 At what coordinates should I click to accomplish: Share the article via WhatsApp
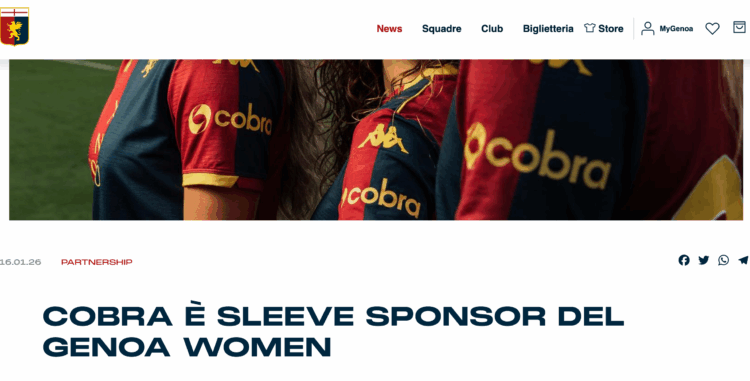[x=723, y=260]
